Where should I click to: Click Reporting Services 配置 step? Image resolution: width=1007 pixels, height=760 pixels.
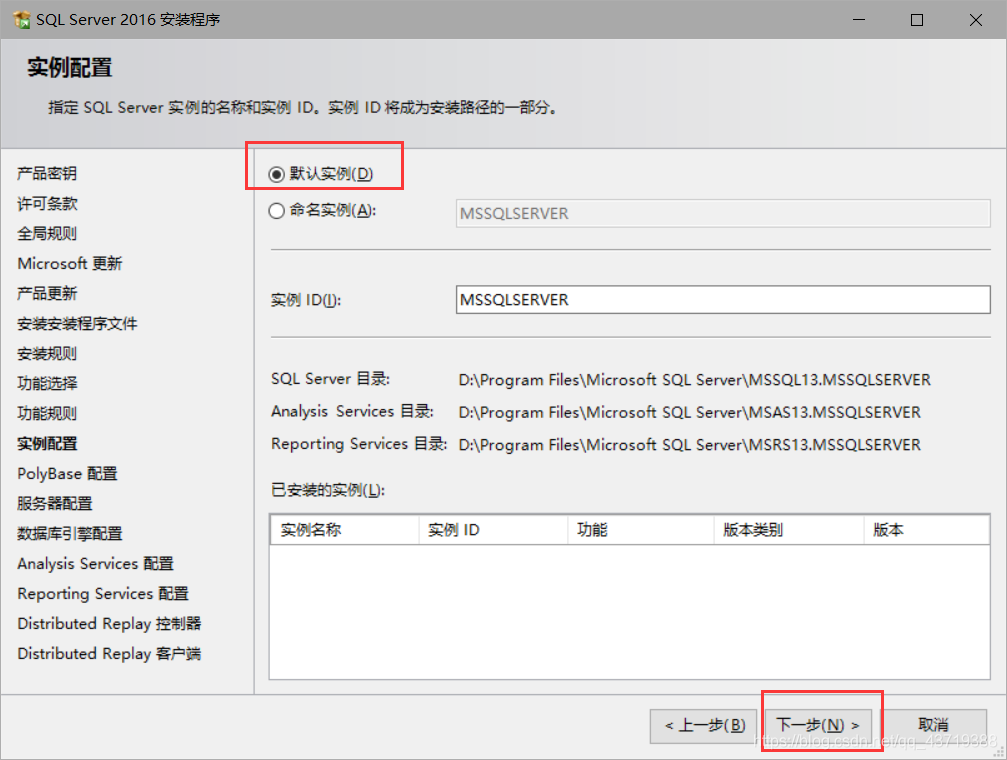tap(103, 594)
